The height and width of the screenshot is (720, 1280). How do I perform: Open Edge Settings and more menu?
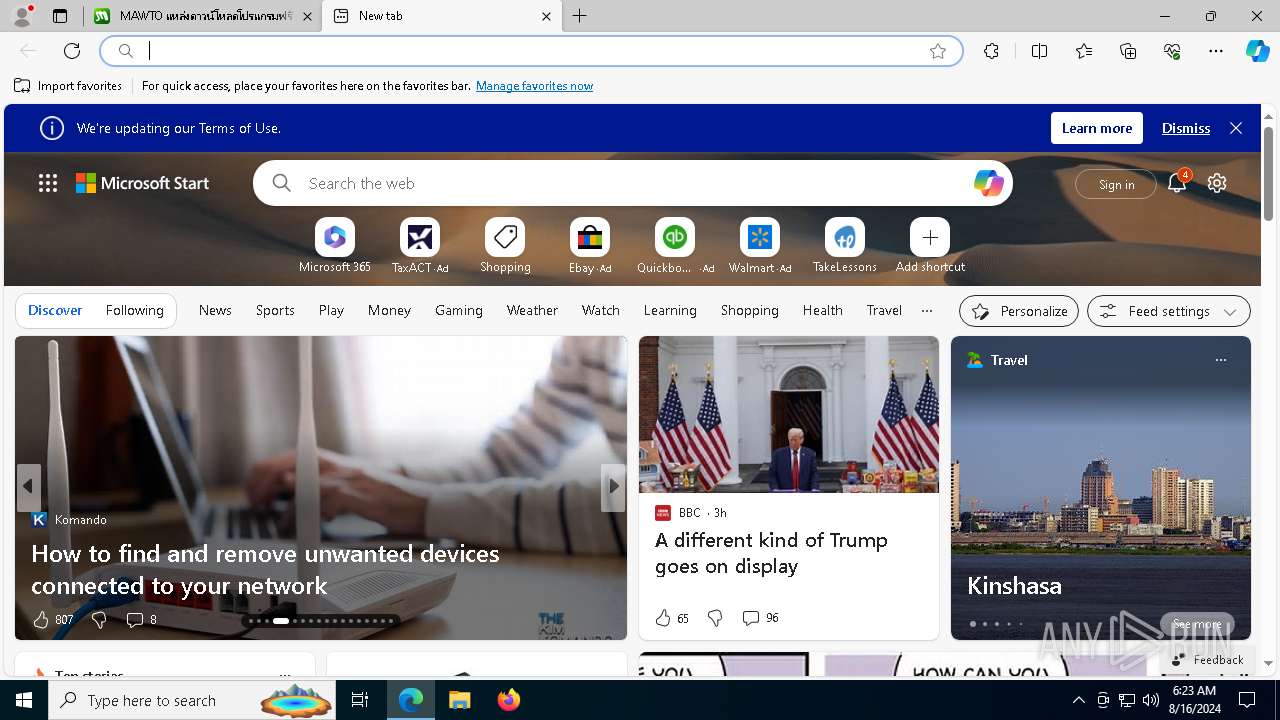pyautogui.click(x=1216, y=51)
